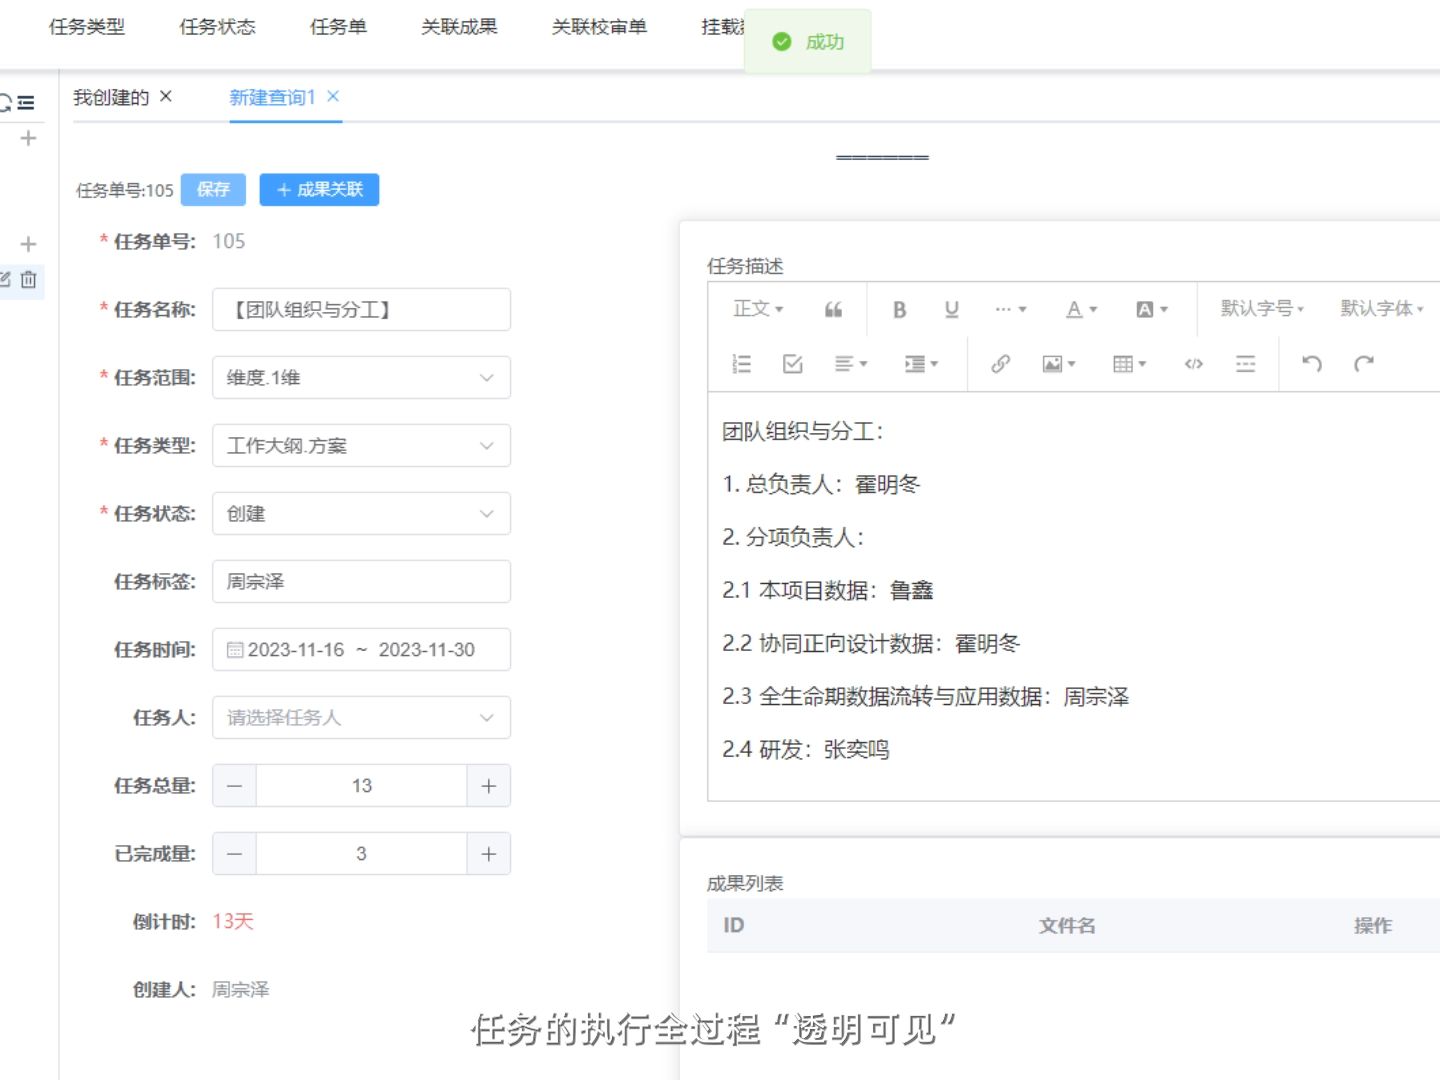Open more text styles ellipsis menu

(1010, 310)
